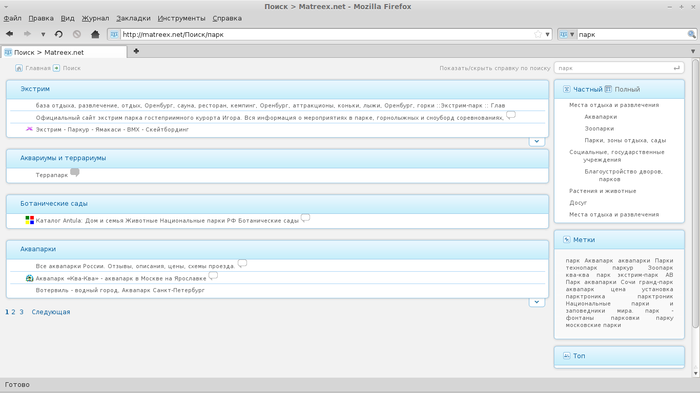Open the Правка menu
The image size is (700, 393).
41,18
